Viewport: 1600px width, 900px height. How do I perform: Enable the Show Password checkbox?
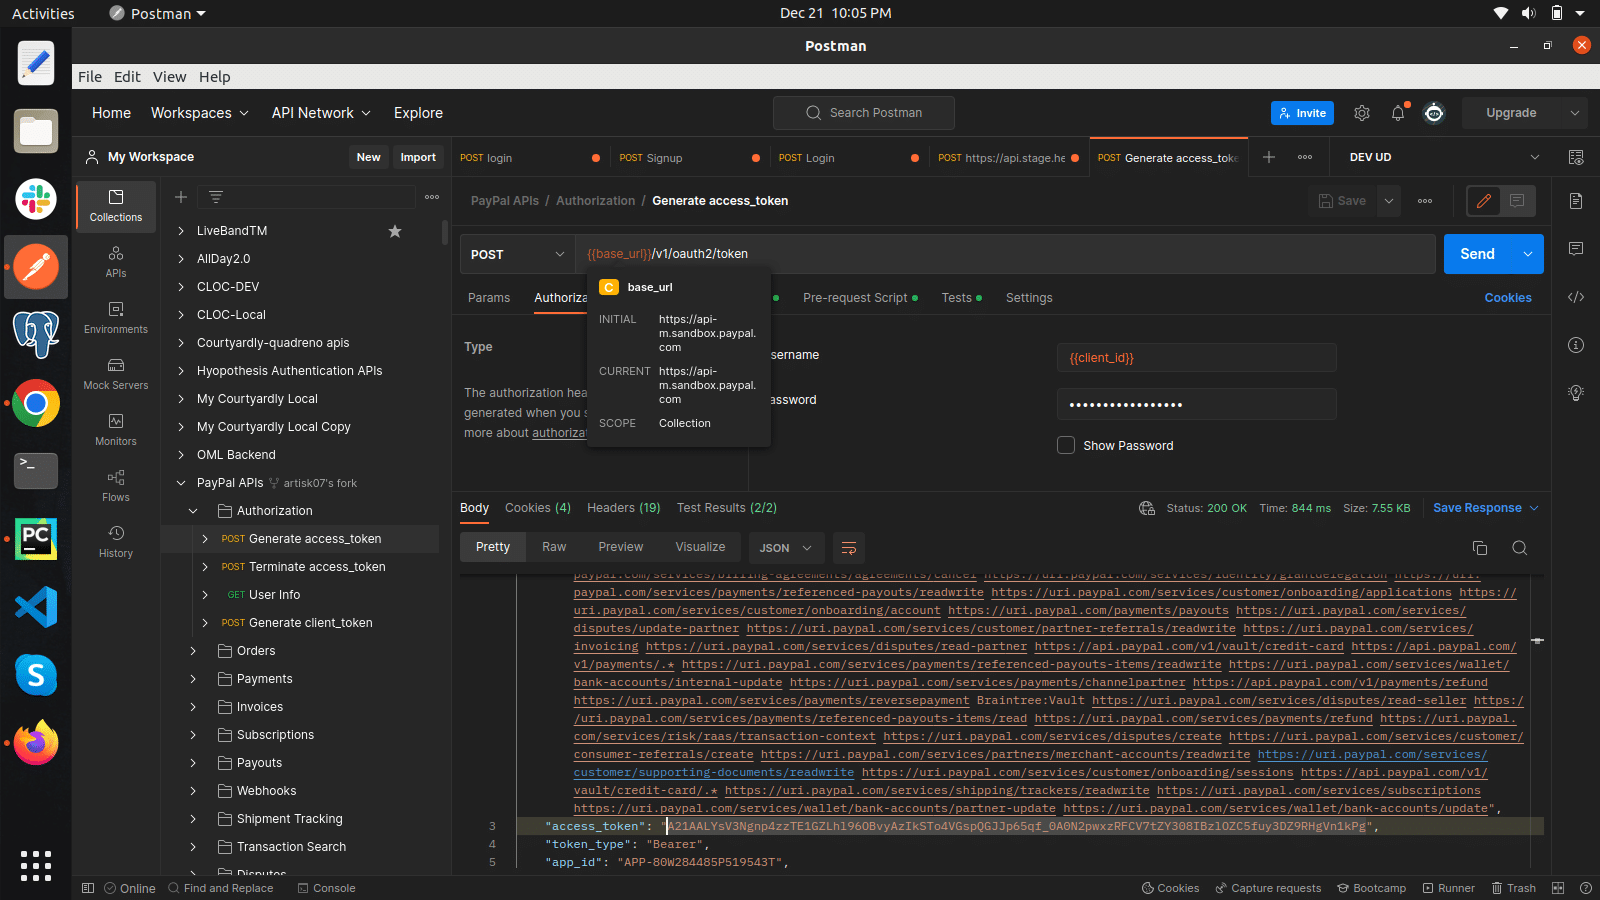(x=1066, y=445)
